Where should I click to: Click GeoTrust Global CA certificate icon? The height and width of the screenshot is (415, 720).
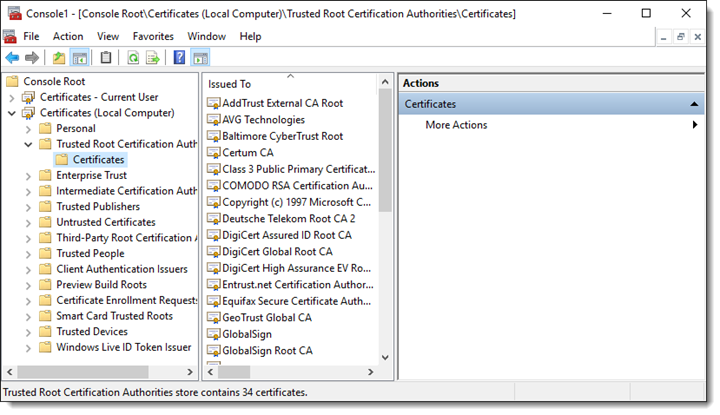(214, 318)
